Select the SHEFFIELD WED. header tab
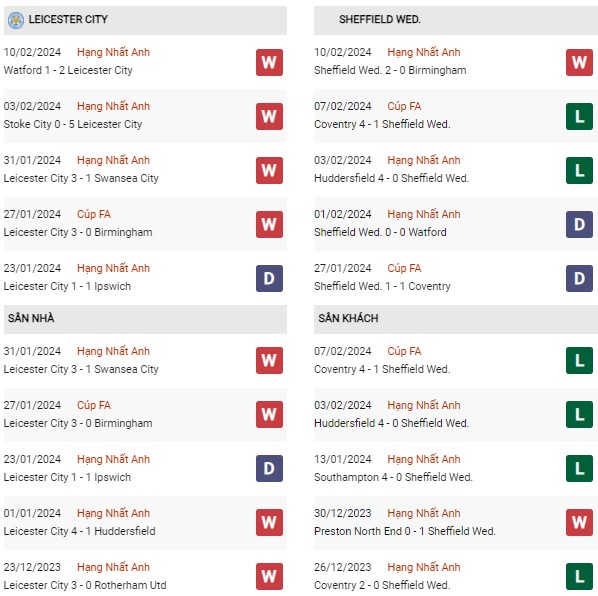598x596 pixels. coord(456,20)
